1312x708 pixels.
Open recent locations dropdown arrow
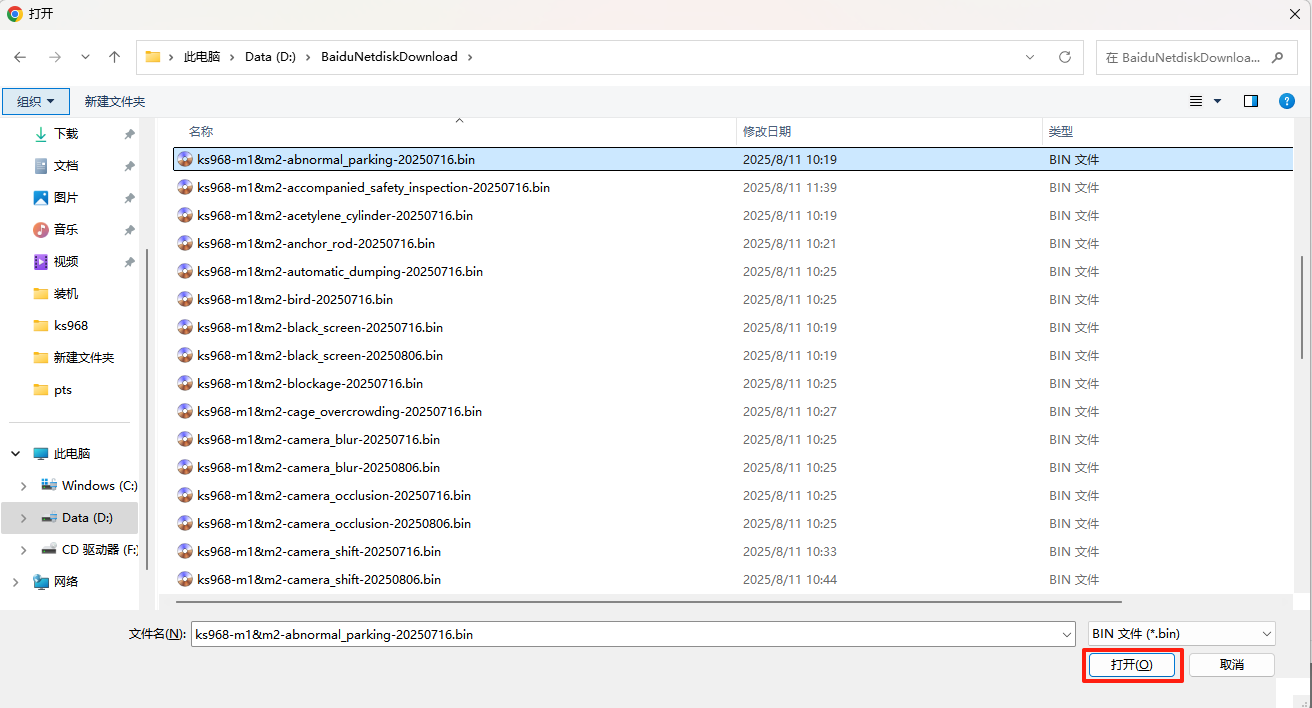point(85,57)
